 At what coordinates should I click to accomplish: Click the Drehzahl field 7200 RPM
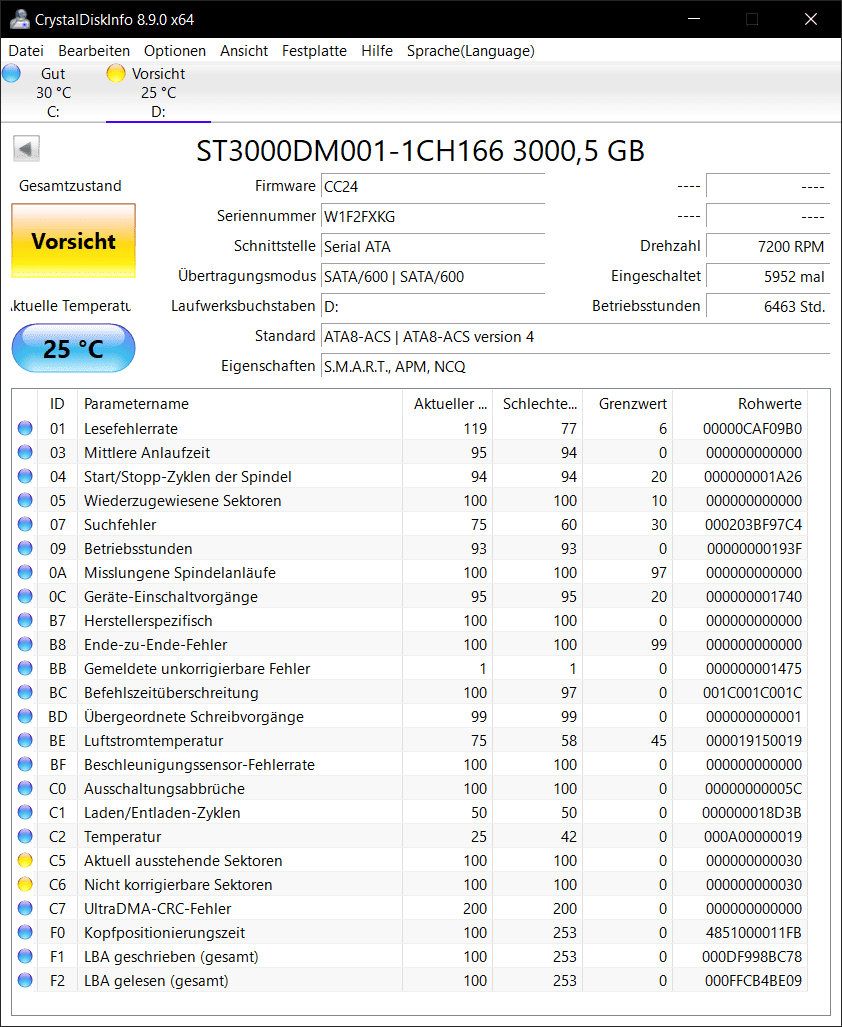point(768,247)
